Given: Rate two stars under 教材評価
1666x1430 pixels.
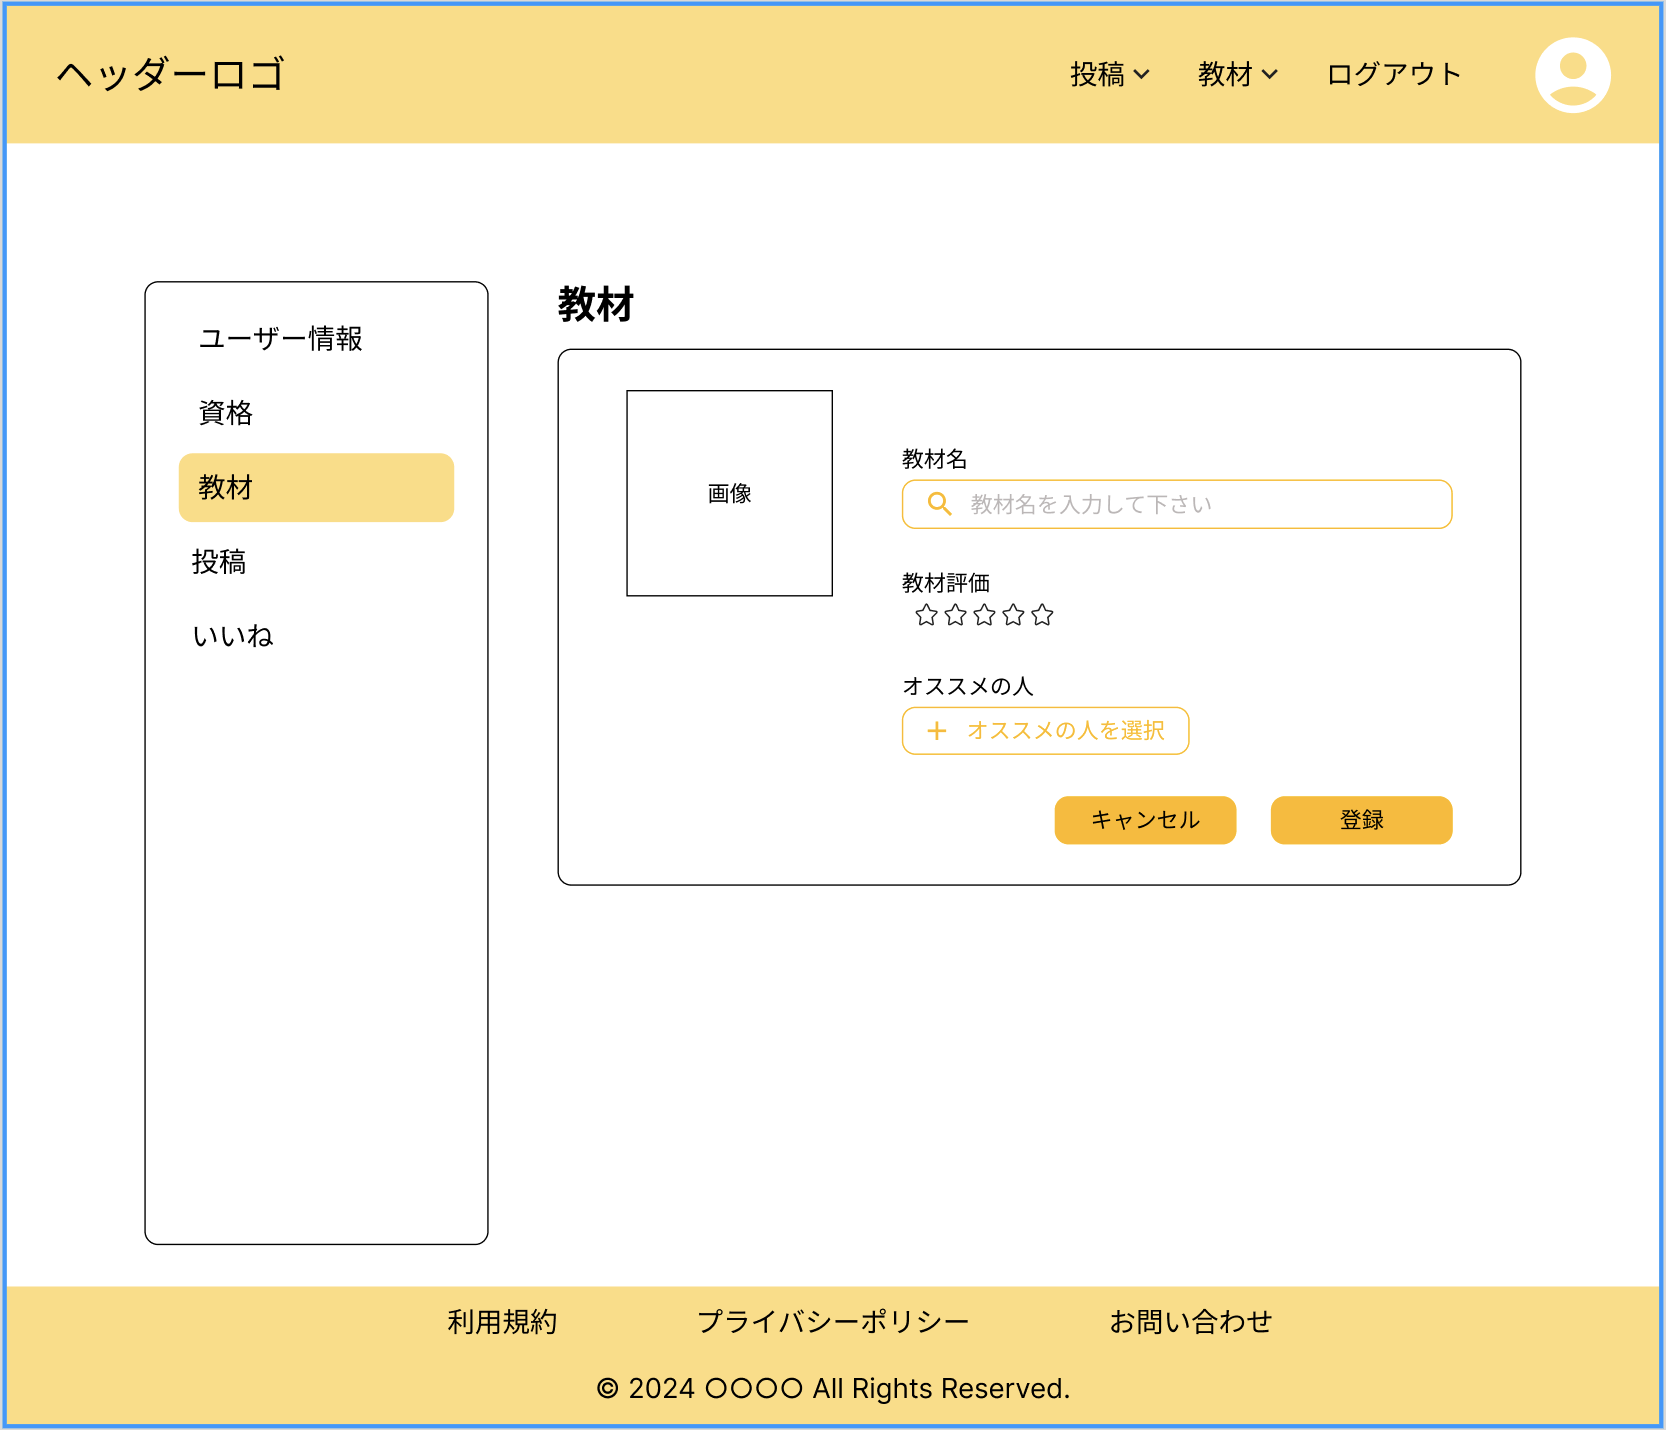Looking at the screenshot, I should point(954,616).
